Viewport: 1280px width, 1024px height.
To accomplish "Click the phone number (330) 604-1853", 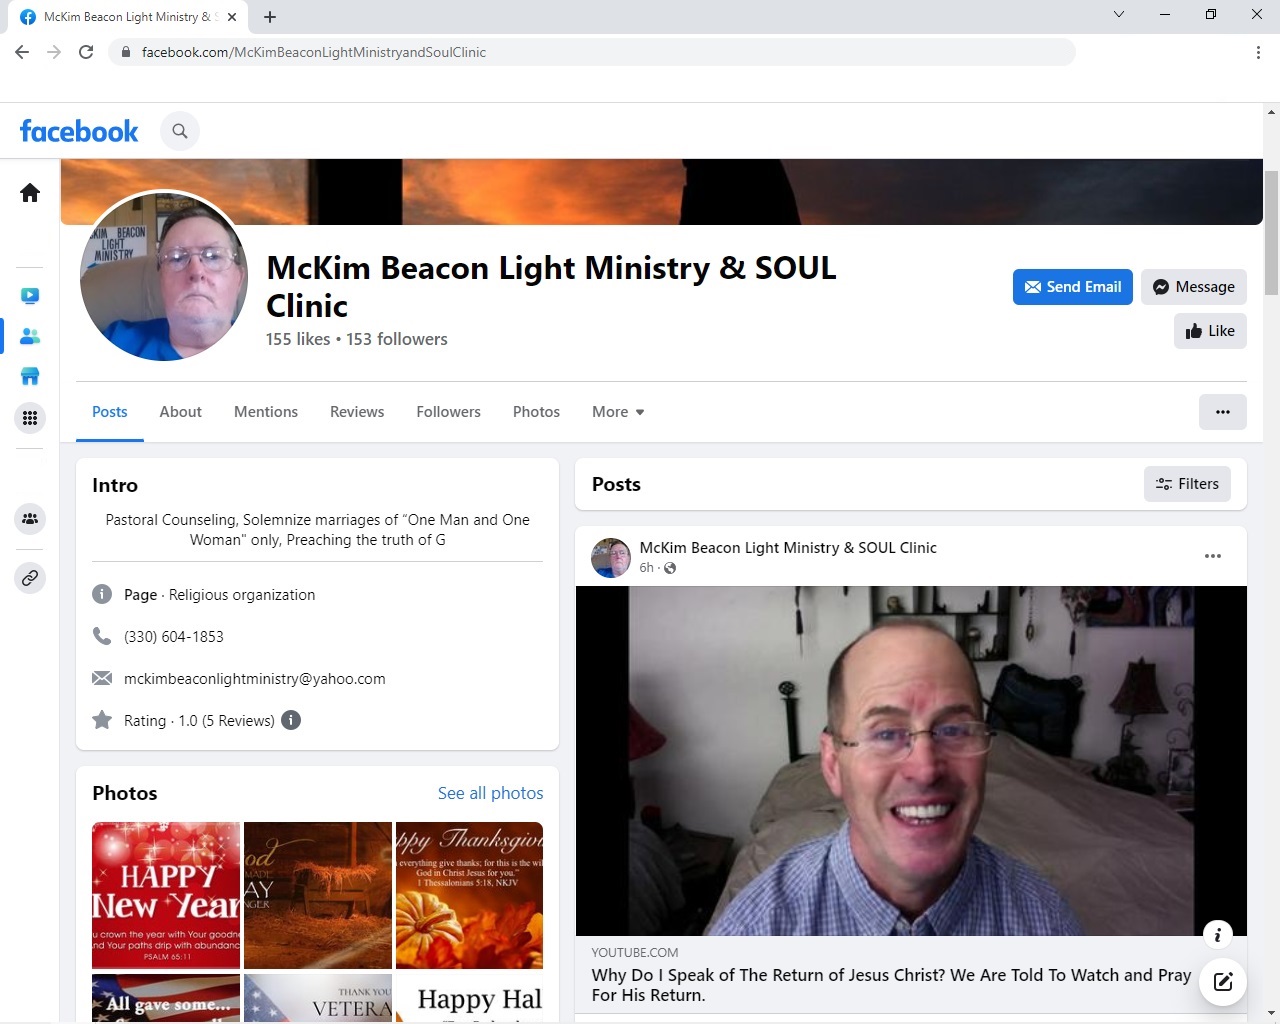I will coord(174,637).
